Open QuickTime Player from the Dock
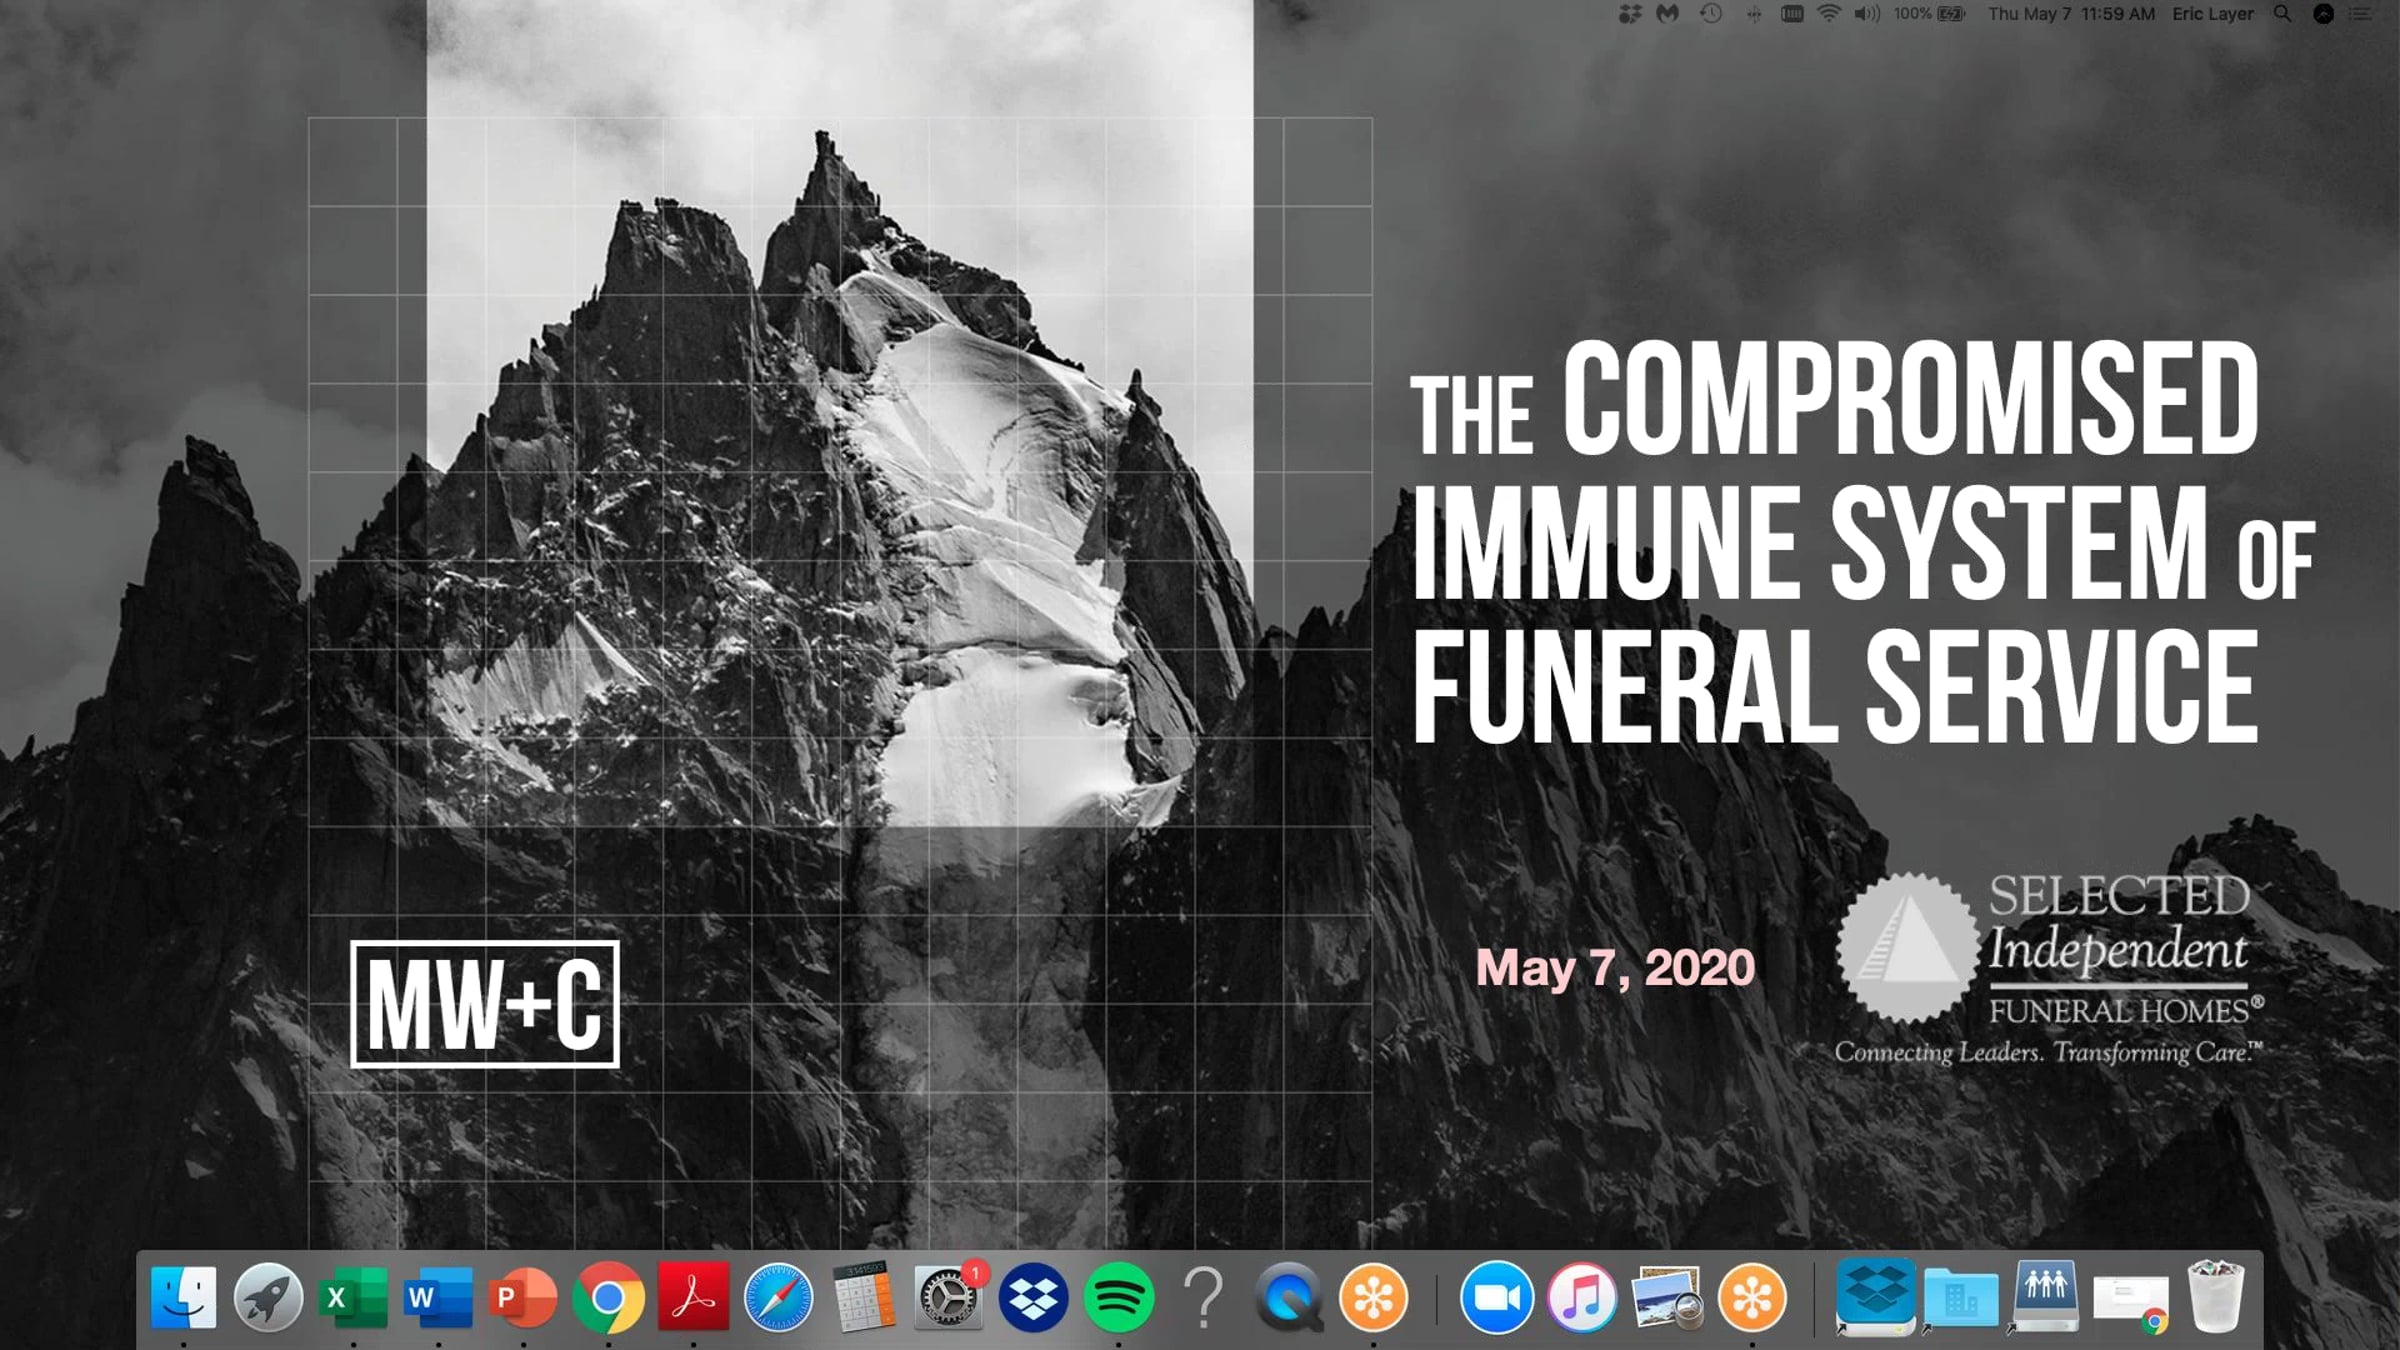The height and width of the screenshot is (1350, 2400). (1288, 1297)
